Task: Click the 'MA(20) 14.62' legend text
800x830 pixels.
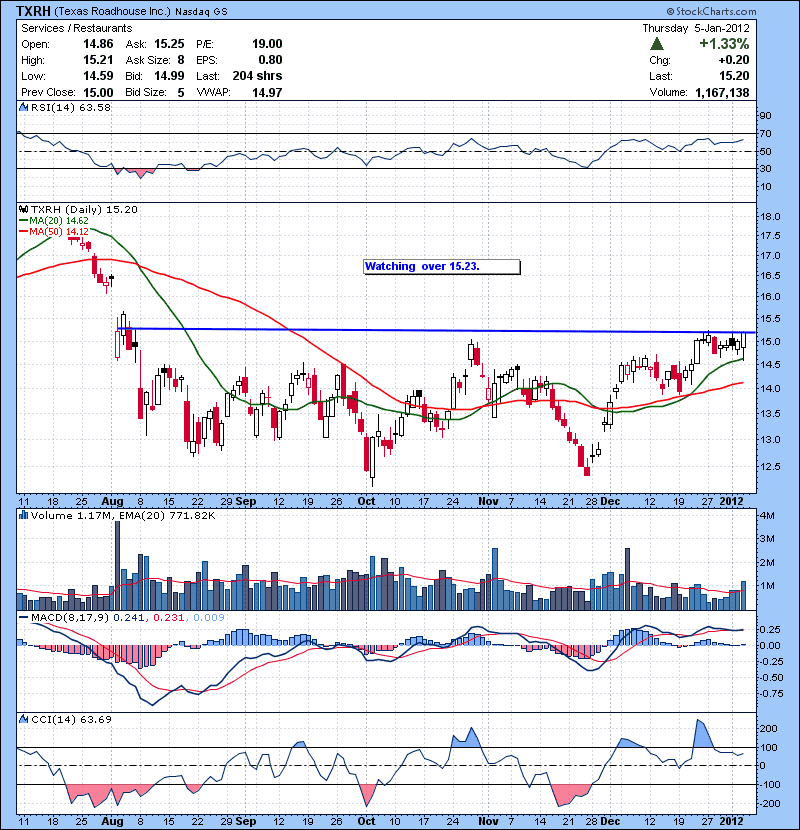Action: 59,221
